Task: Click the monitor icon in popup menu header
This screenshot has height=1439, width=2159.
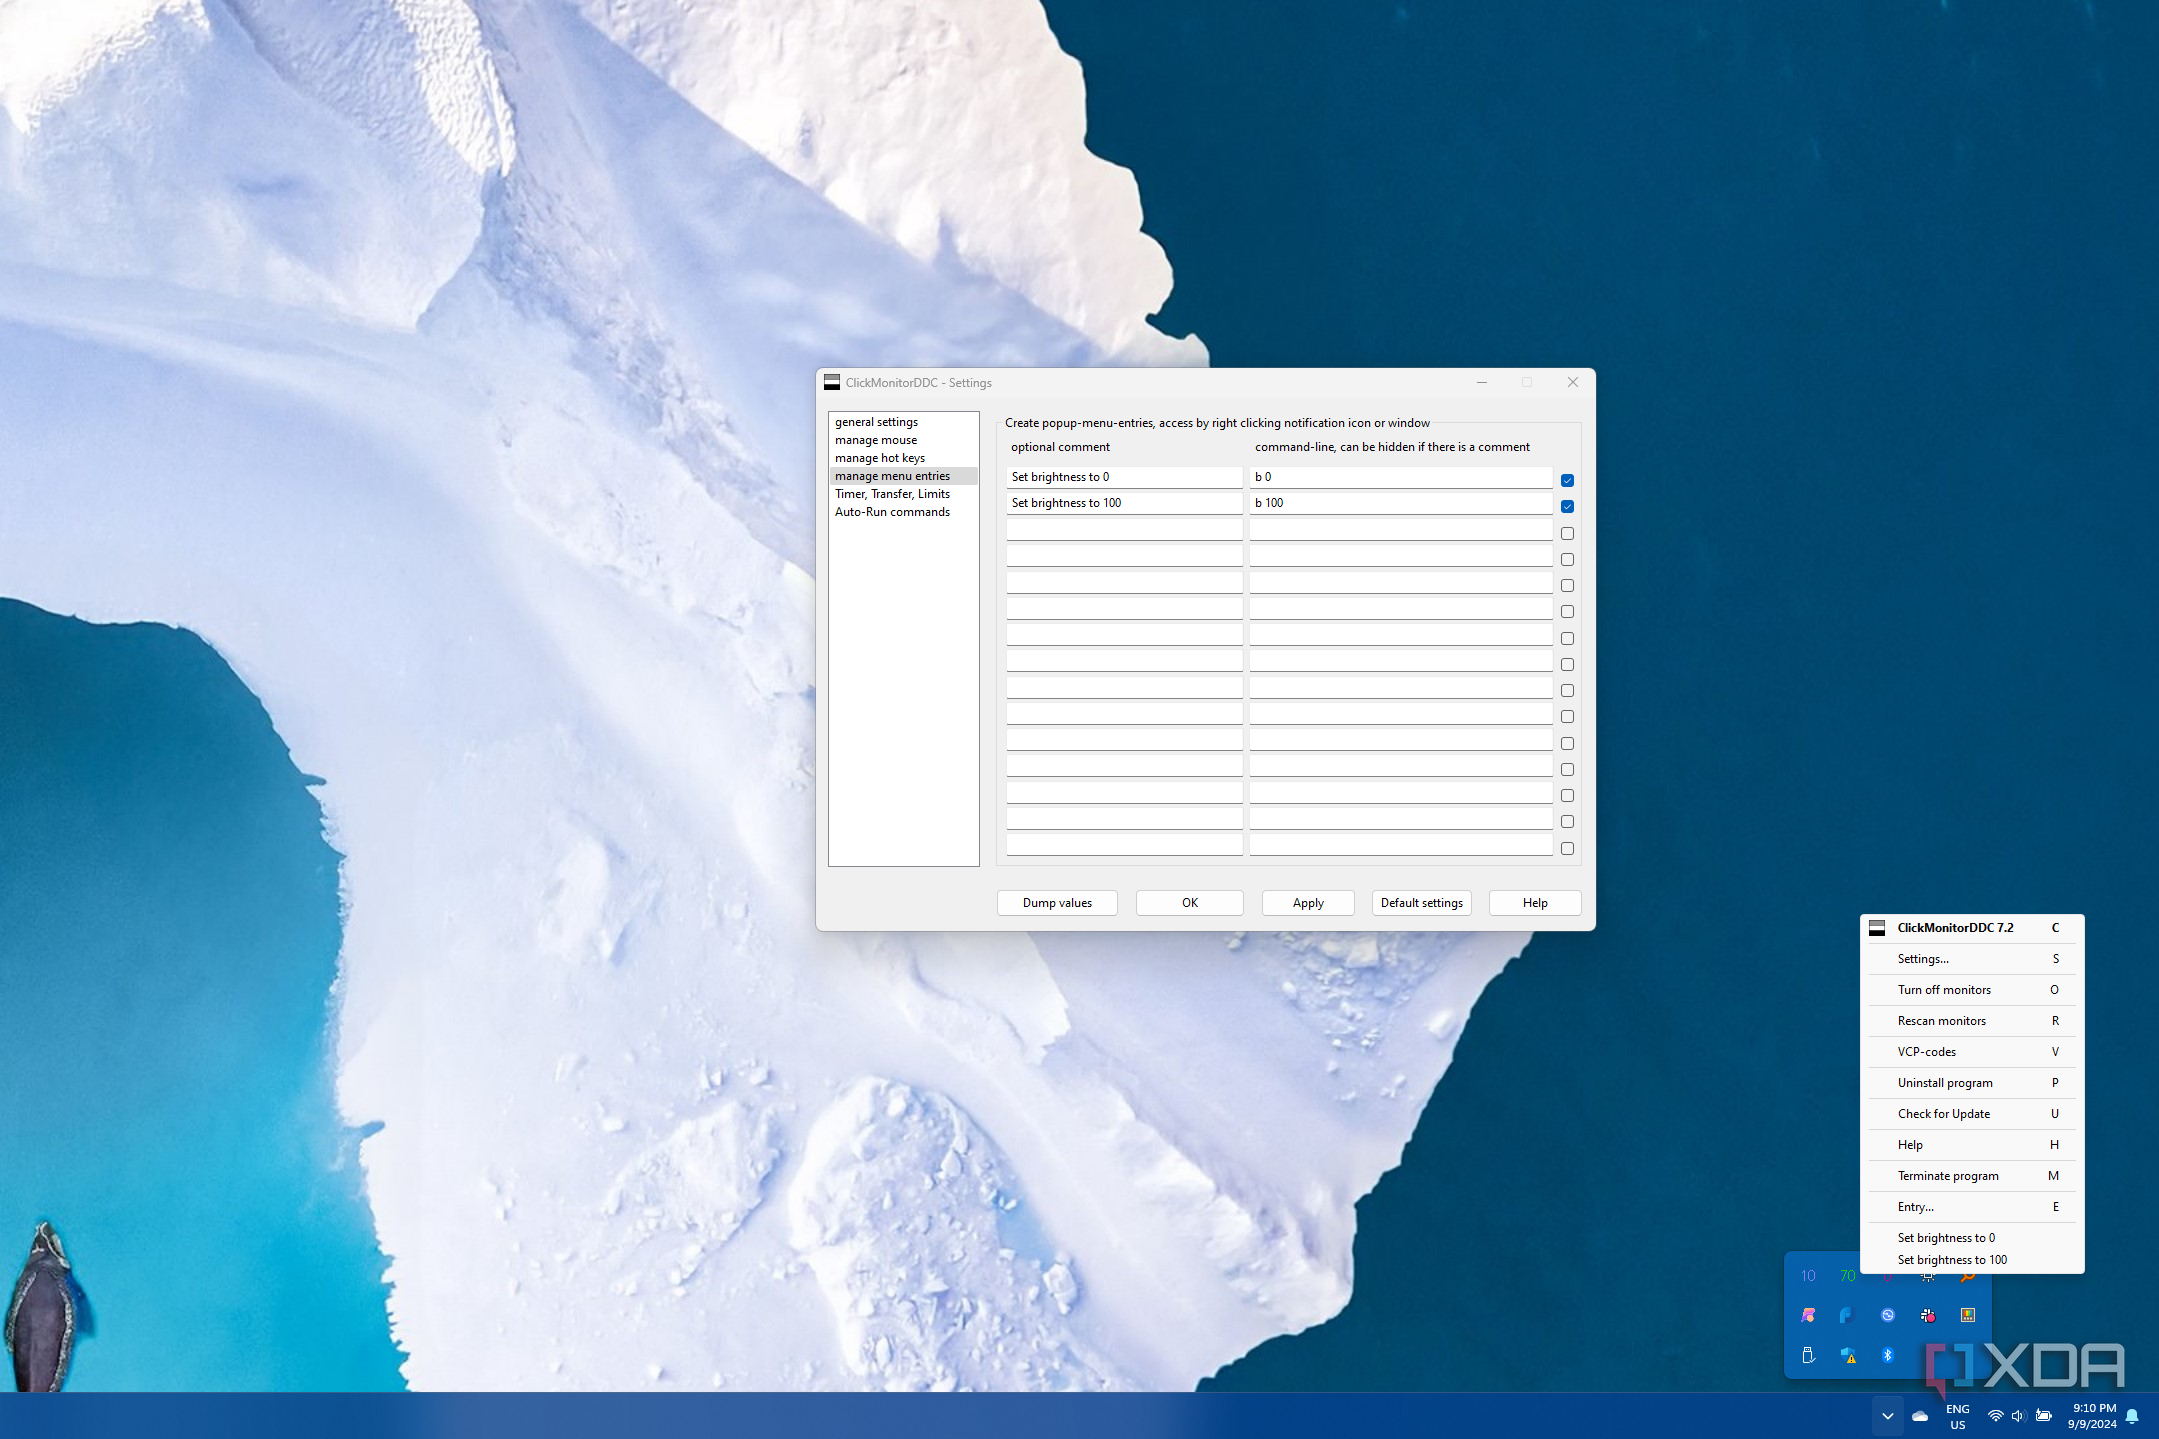Action: tap(1877, 928)
